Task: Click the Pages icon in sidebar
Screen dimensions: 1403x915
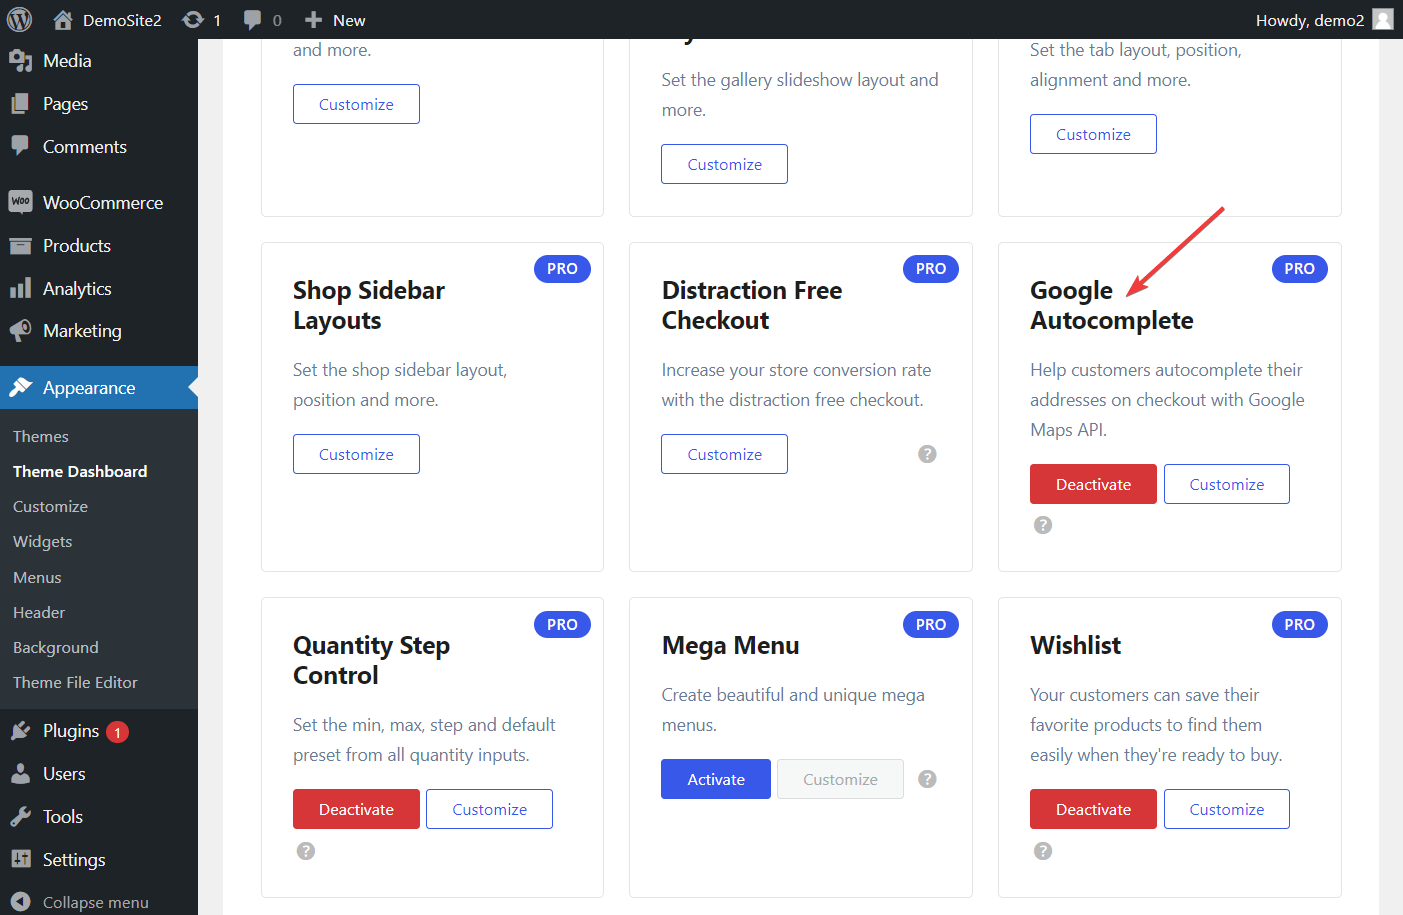Action: point(20,104)
